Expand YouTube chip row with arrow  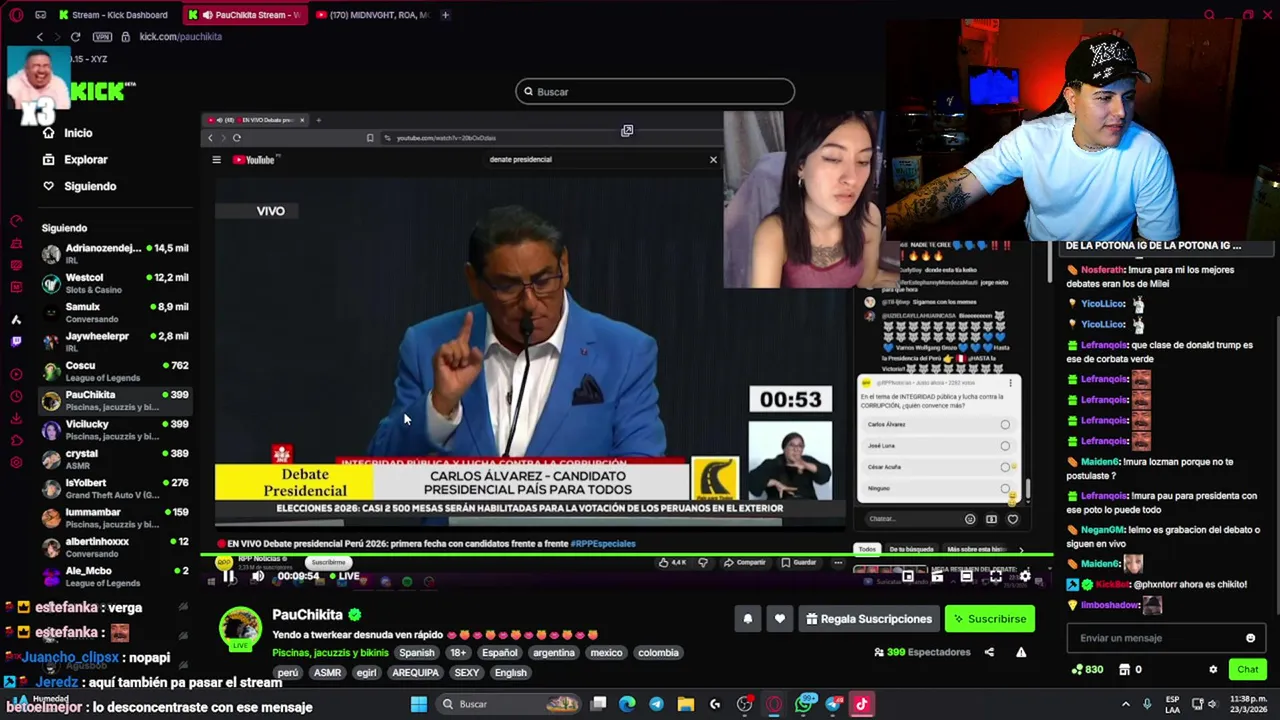(1021, 549)
